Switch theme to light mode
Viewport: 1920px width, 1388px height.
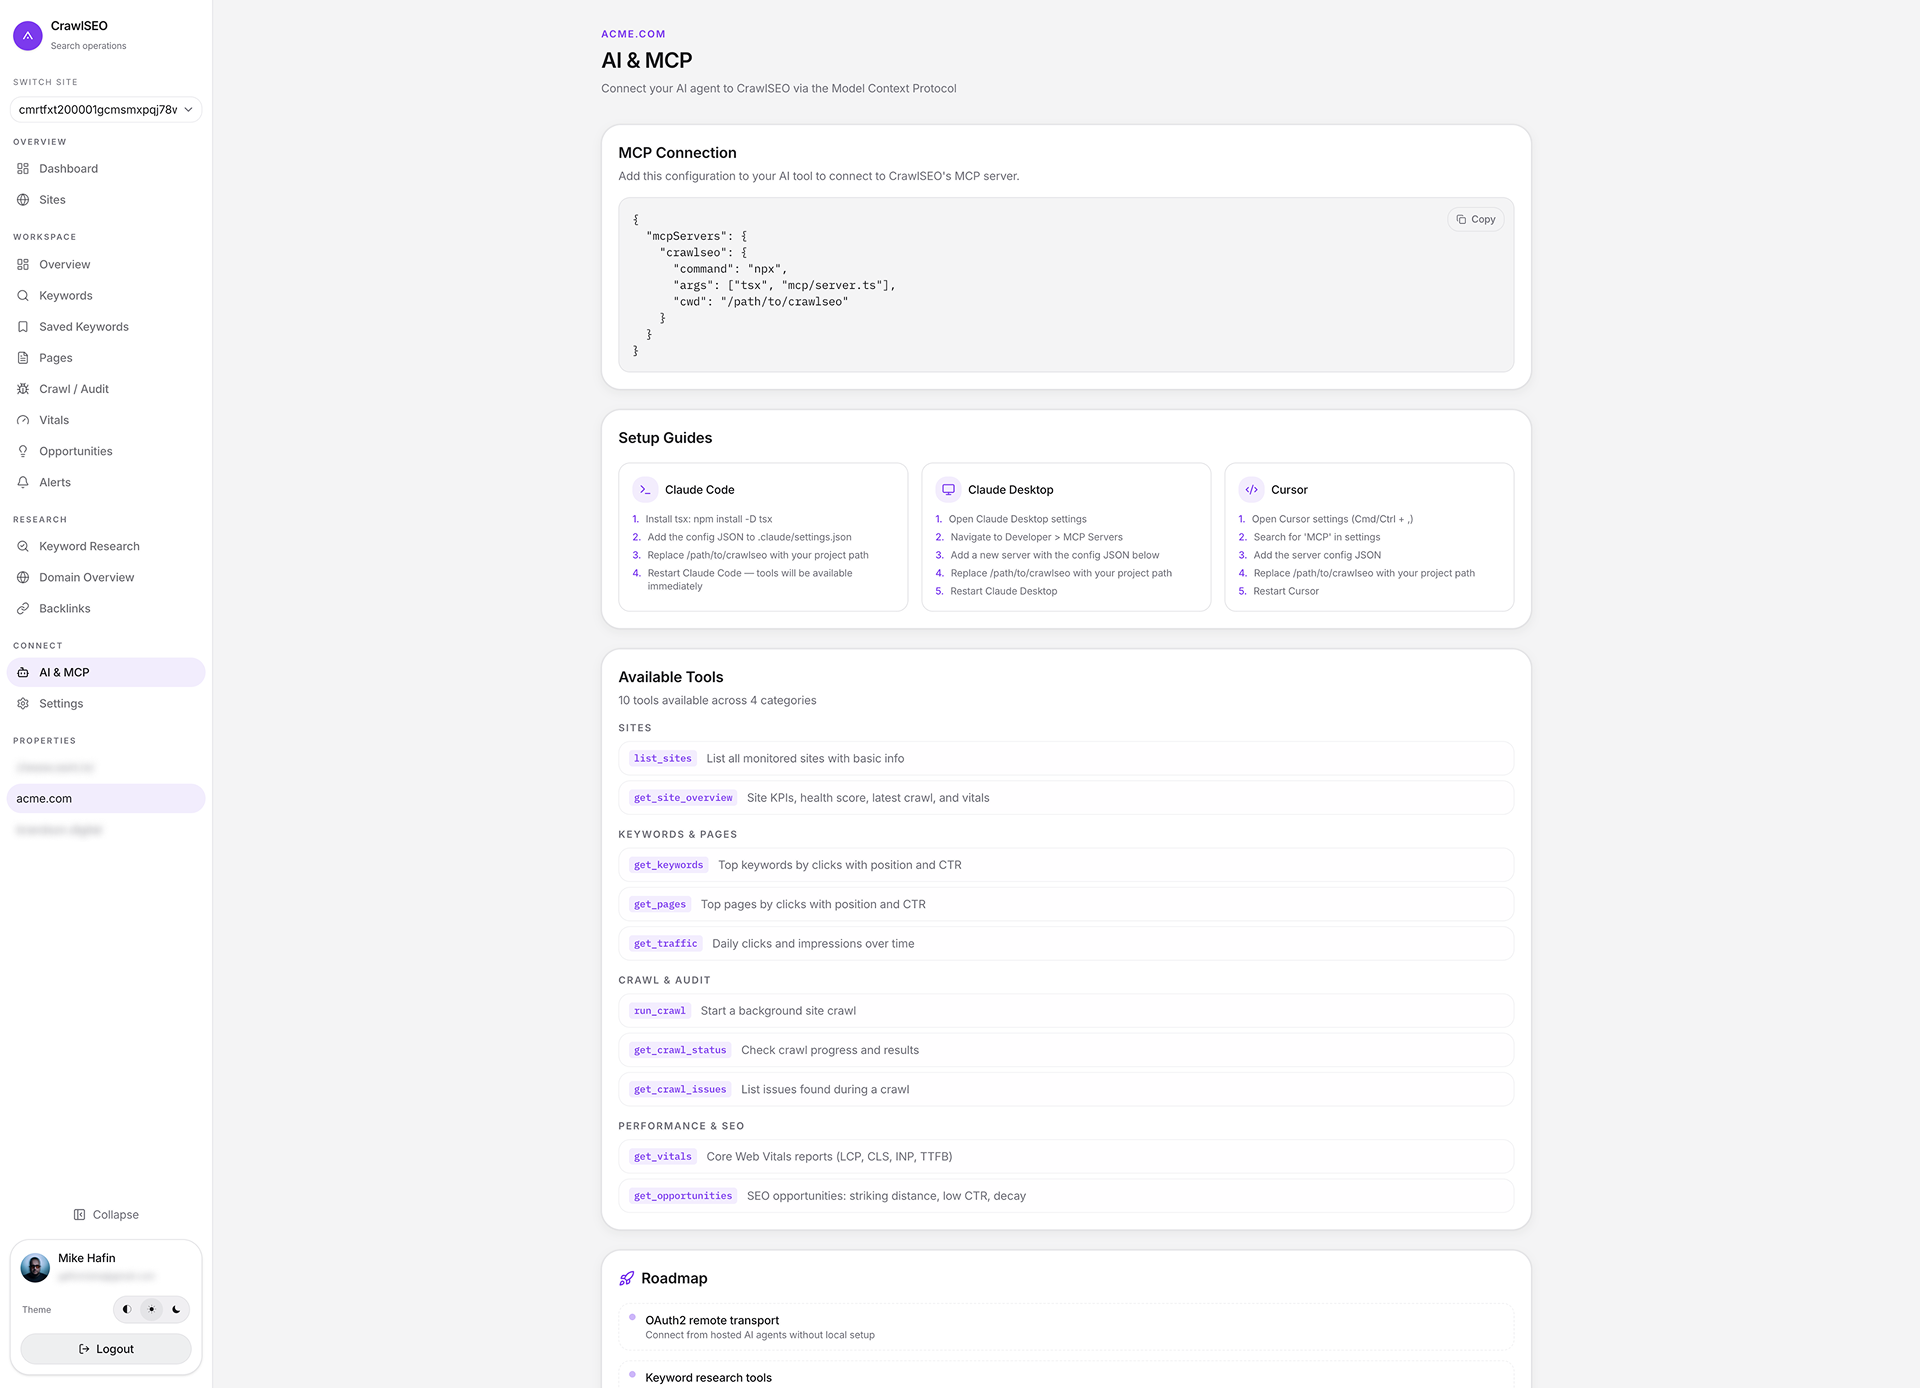coord(152,1309)
